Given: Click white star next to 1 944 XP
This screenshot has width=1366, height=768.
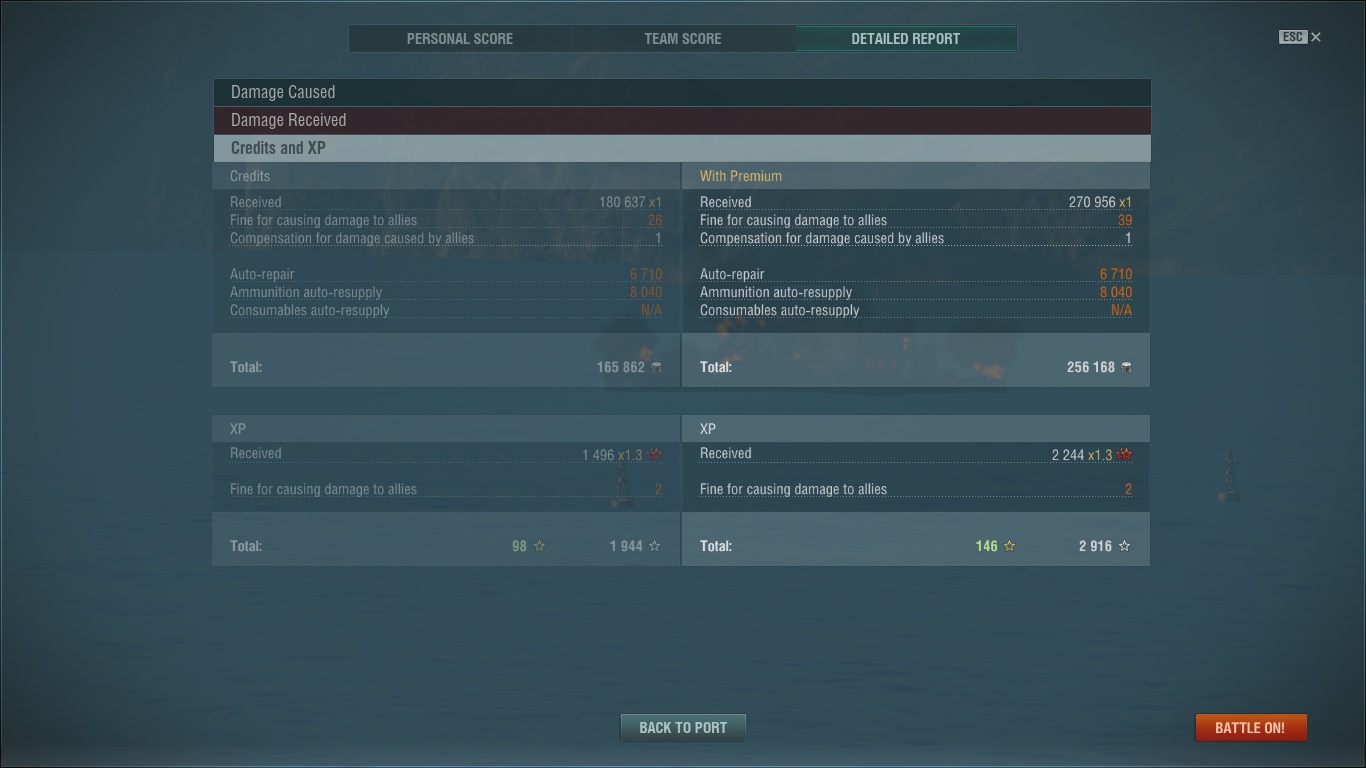Looking at the screenshot, I should click(655, 546).
